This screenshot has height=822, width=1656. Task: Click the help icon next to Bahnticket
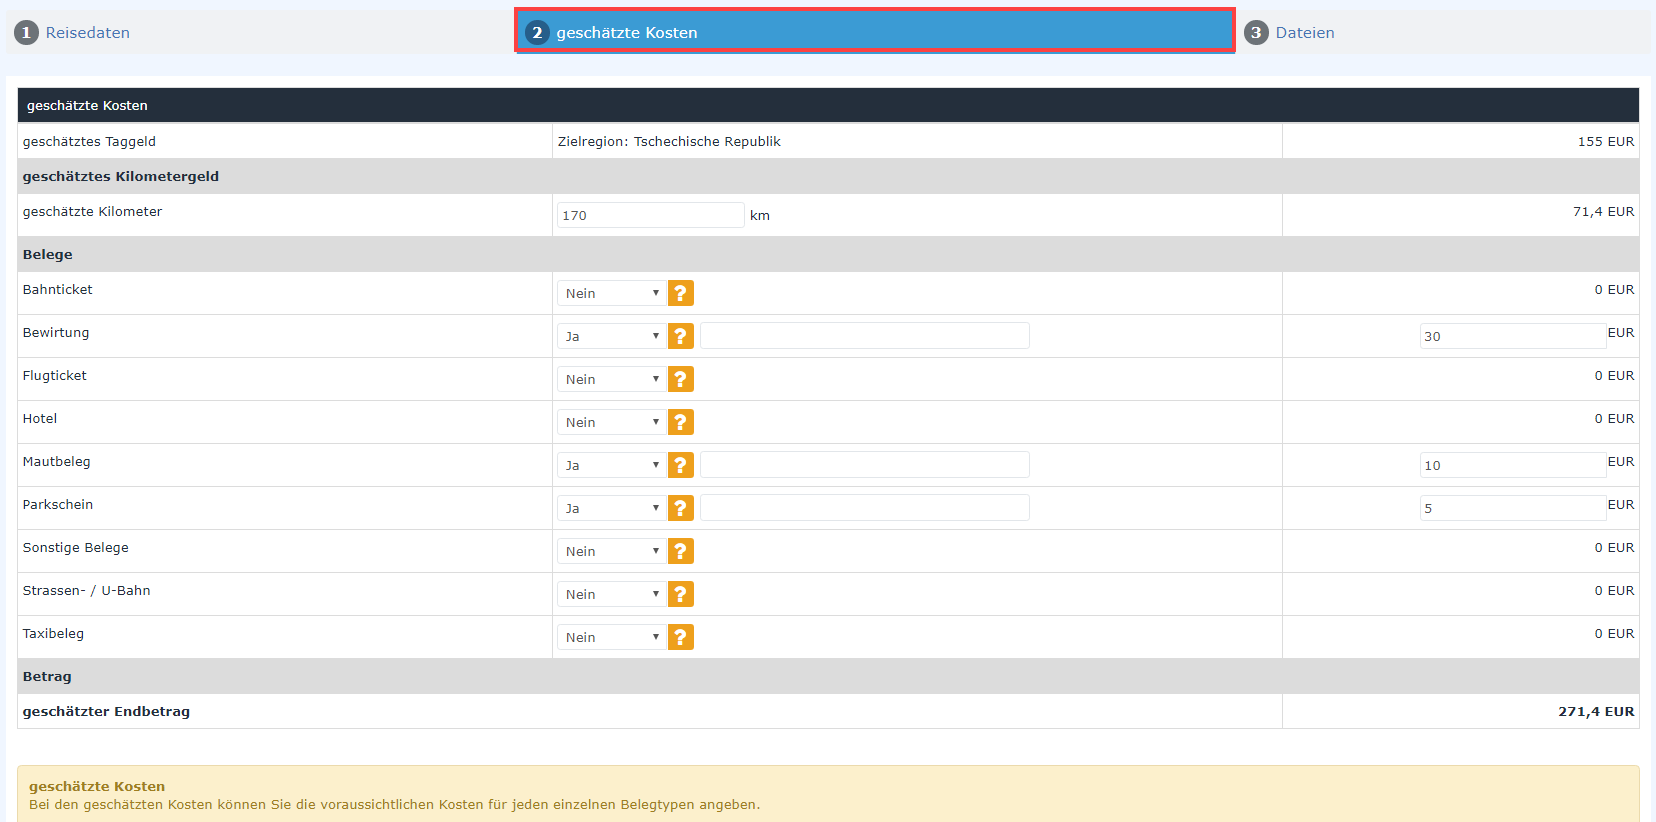(x=680, y=293)
